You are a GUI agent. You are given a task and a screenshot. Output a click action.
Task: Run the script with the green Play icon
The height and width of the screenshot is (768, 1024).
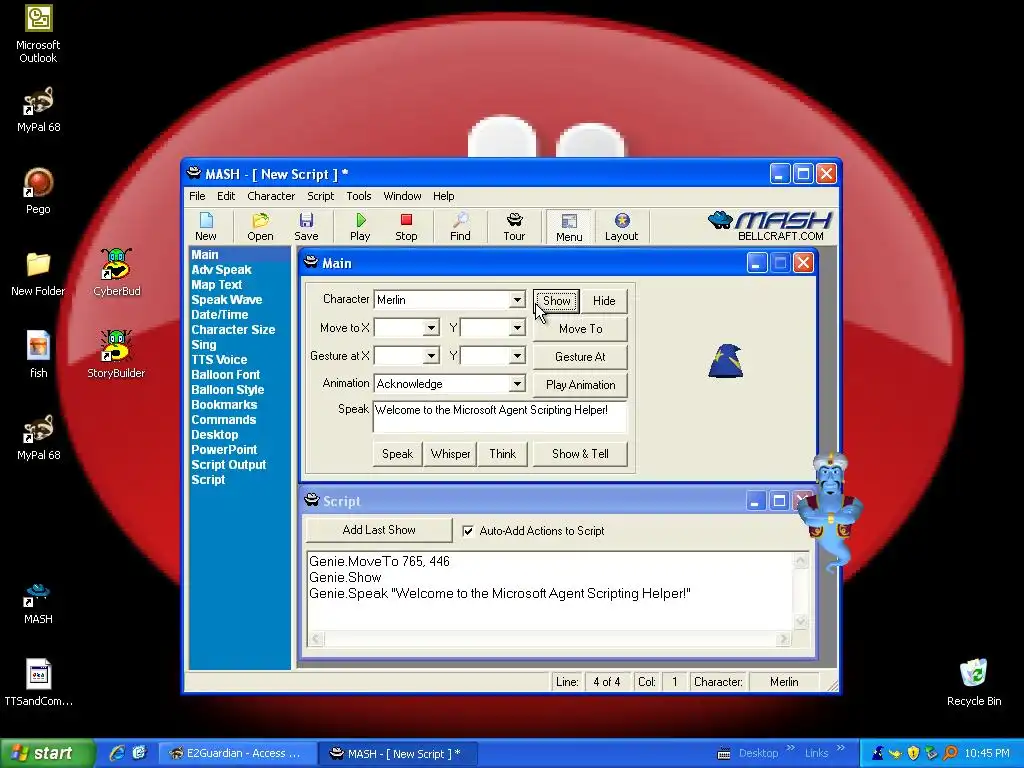pyautogui.click(x=360, y=227)
